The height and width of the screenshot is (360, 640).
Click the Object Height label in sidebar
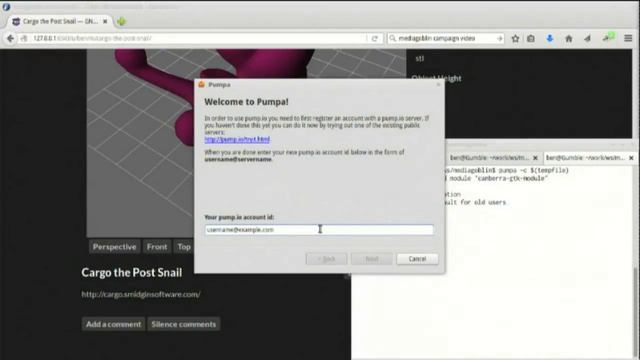click(x=436, y=78)
